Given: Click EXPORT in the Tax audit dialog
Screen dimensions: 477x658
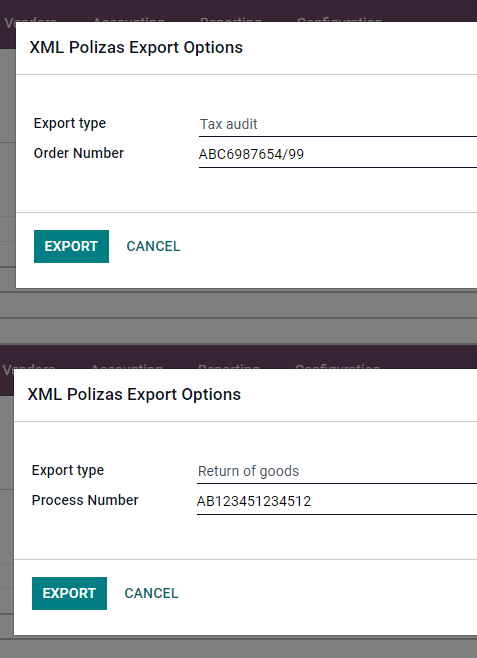Looking at the screenshot, I should point(71,246).
